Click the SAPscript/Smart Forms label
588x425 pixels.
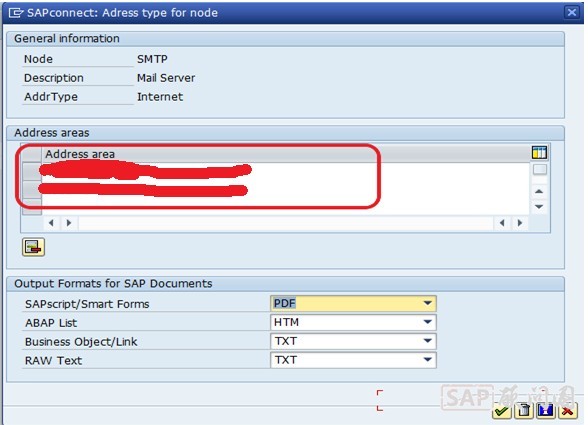[87, 304]
